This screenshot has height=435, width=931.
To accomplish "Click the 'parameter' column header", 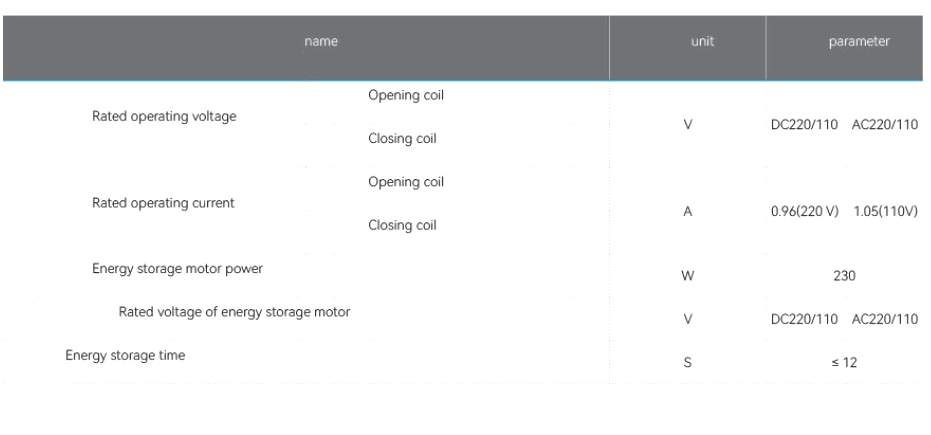I will [859, 42].
